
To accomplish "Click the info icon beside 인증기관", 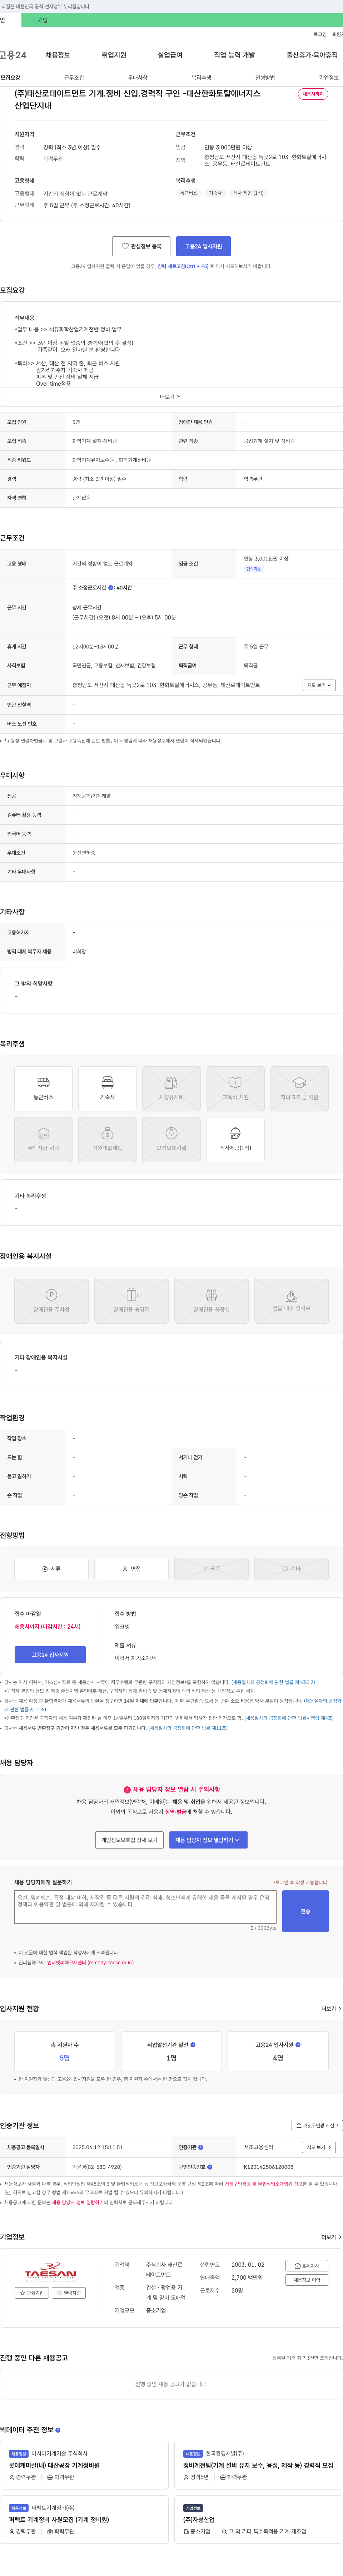I will [201, 2147].
